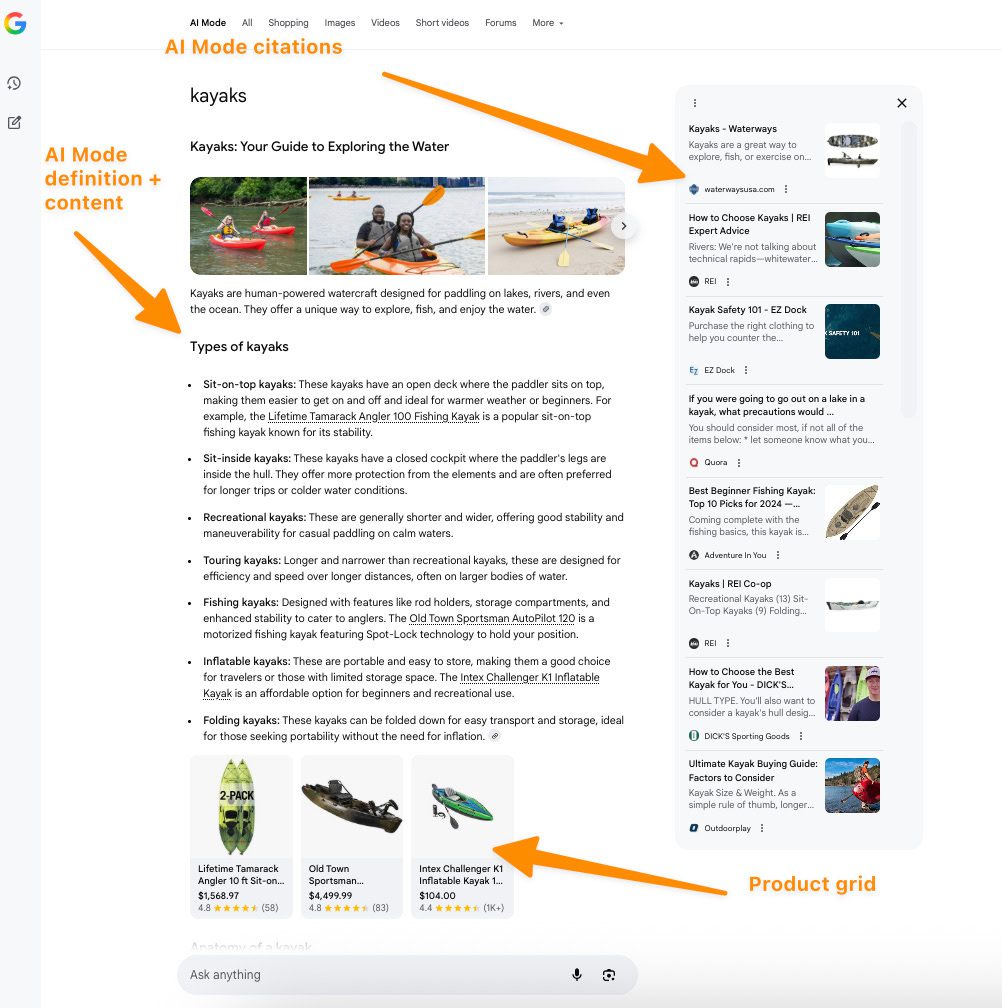Click the 'Touring kayaks:' bullet label
The height and width of the screenshot is (1008, 1002).
(242, 561)
